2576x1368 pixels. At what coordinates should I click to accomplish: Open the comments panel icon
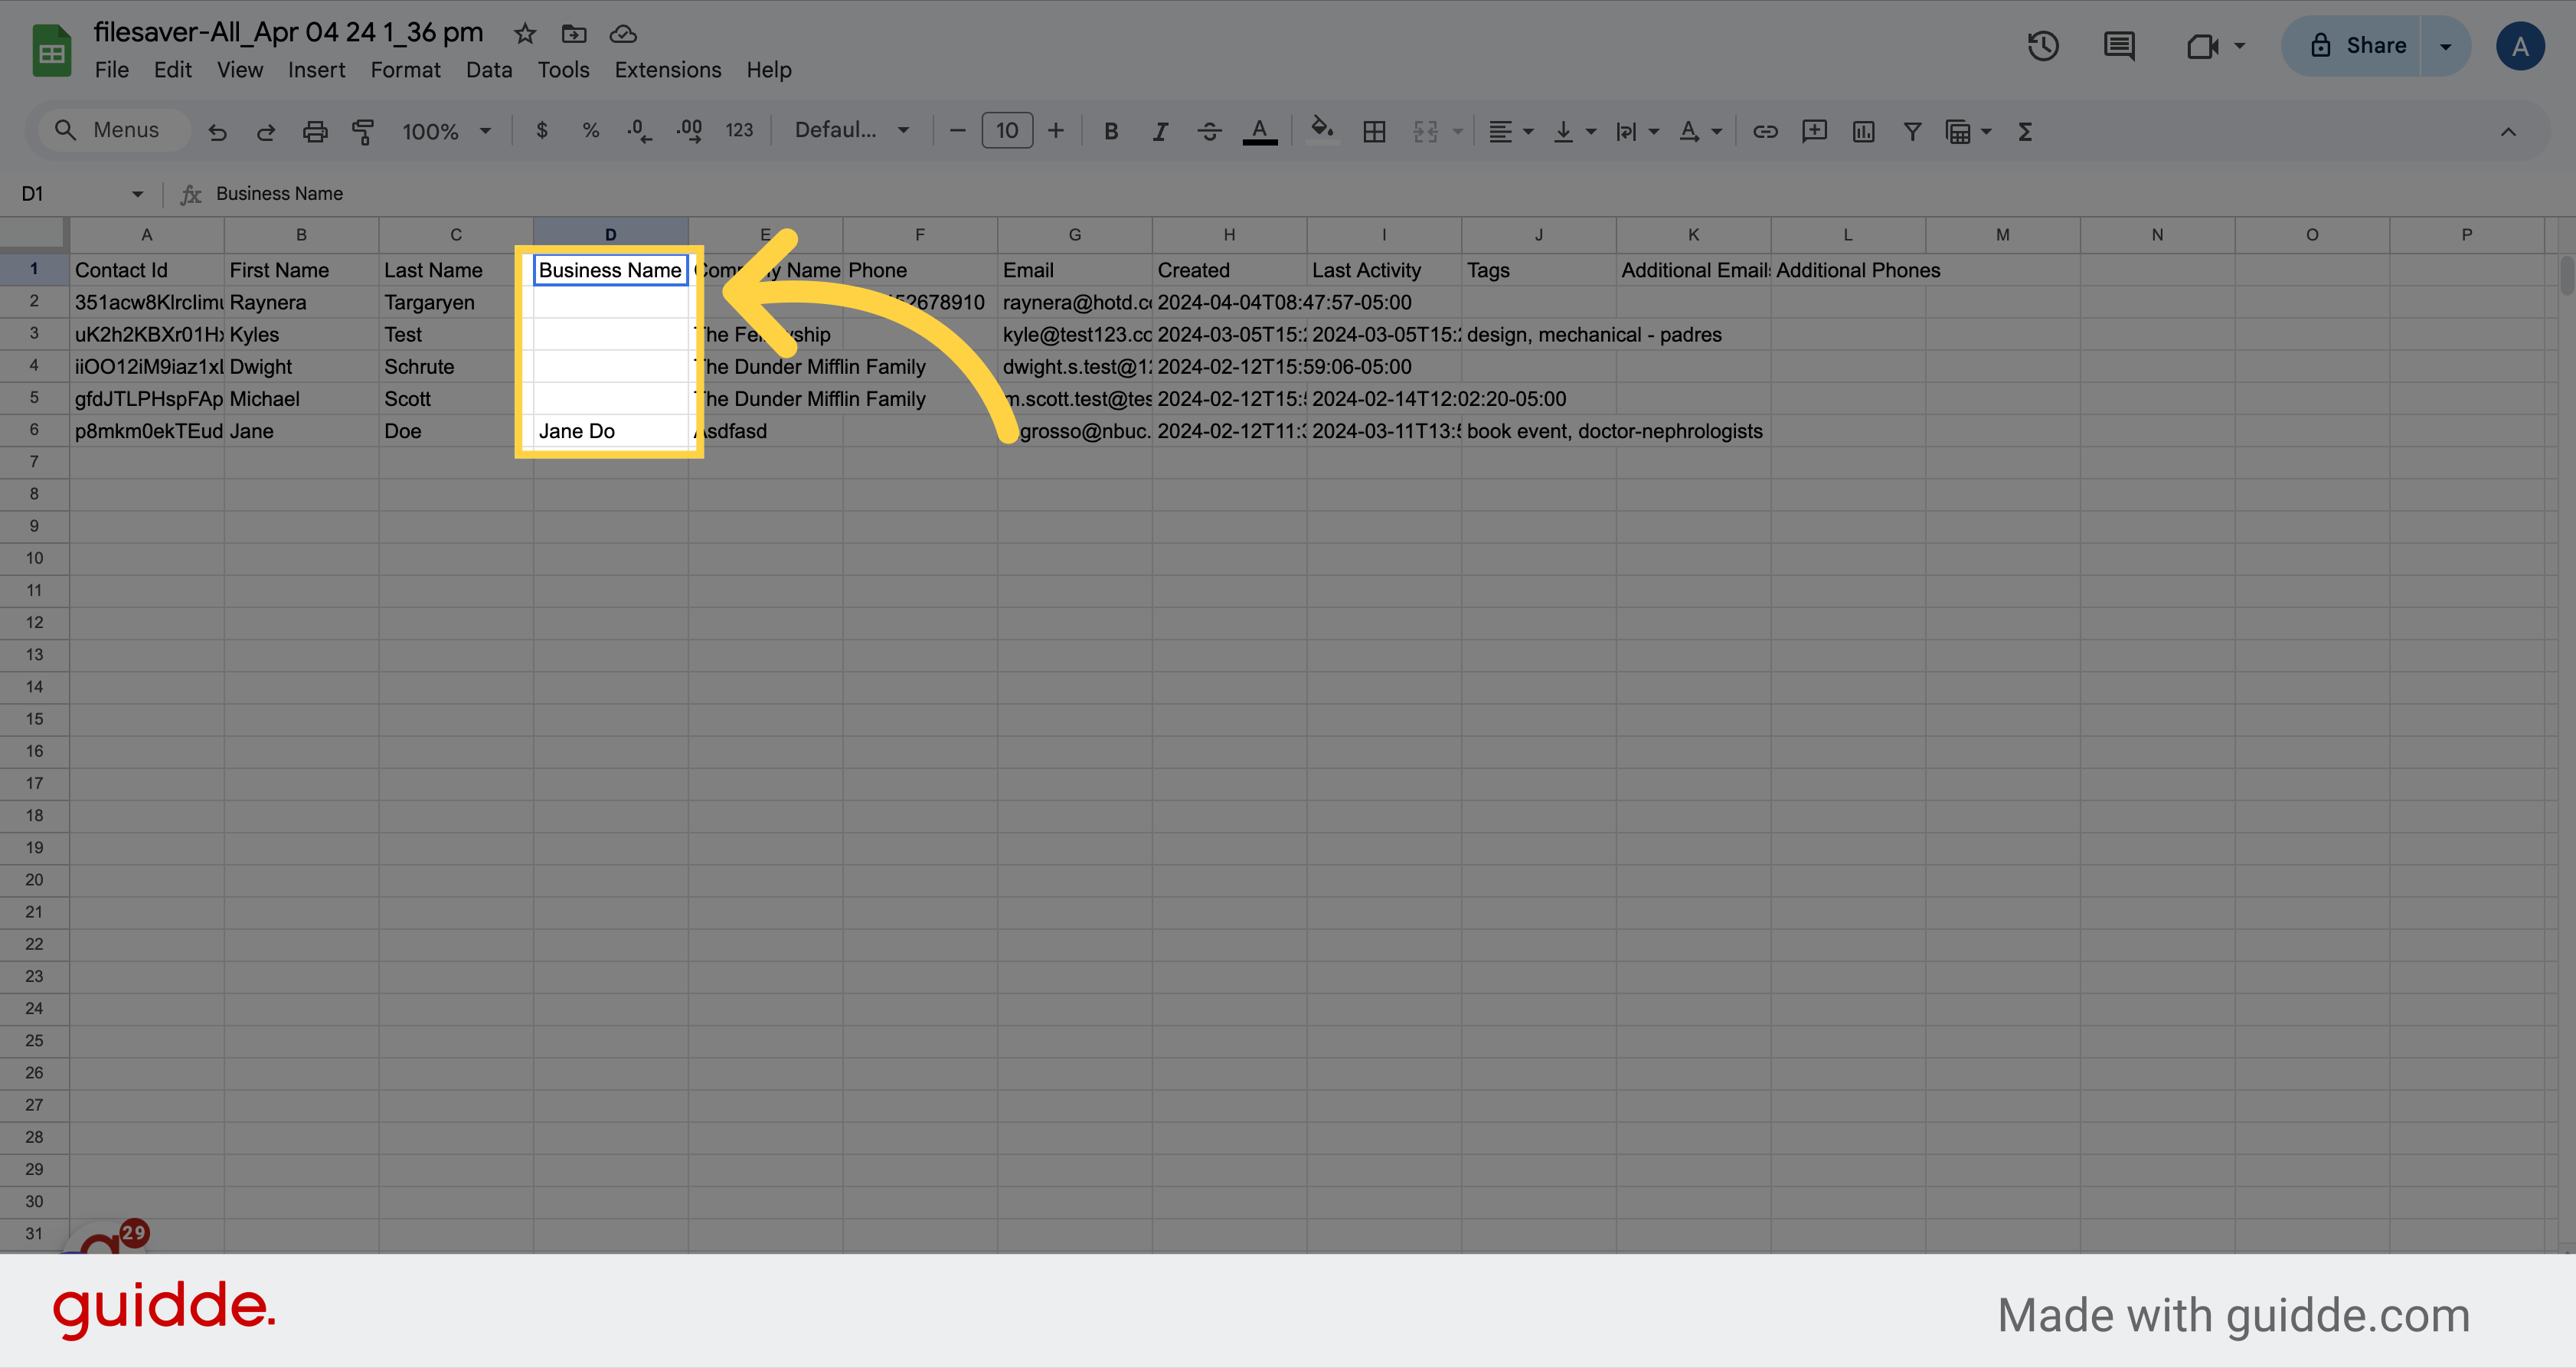click(x=2119, y=46)
